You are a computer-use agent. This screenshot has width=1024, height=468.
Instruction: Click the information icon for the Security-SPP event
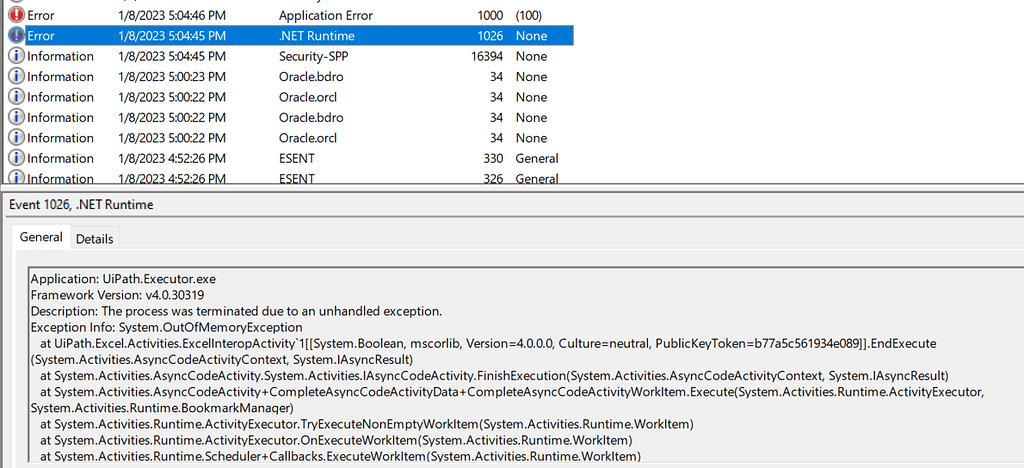(16, 56)
